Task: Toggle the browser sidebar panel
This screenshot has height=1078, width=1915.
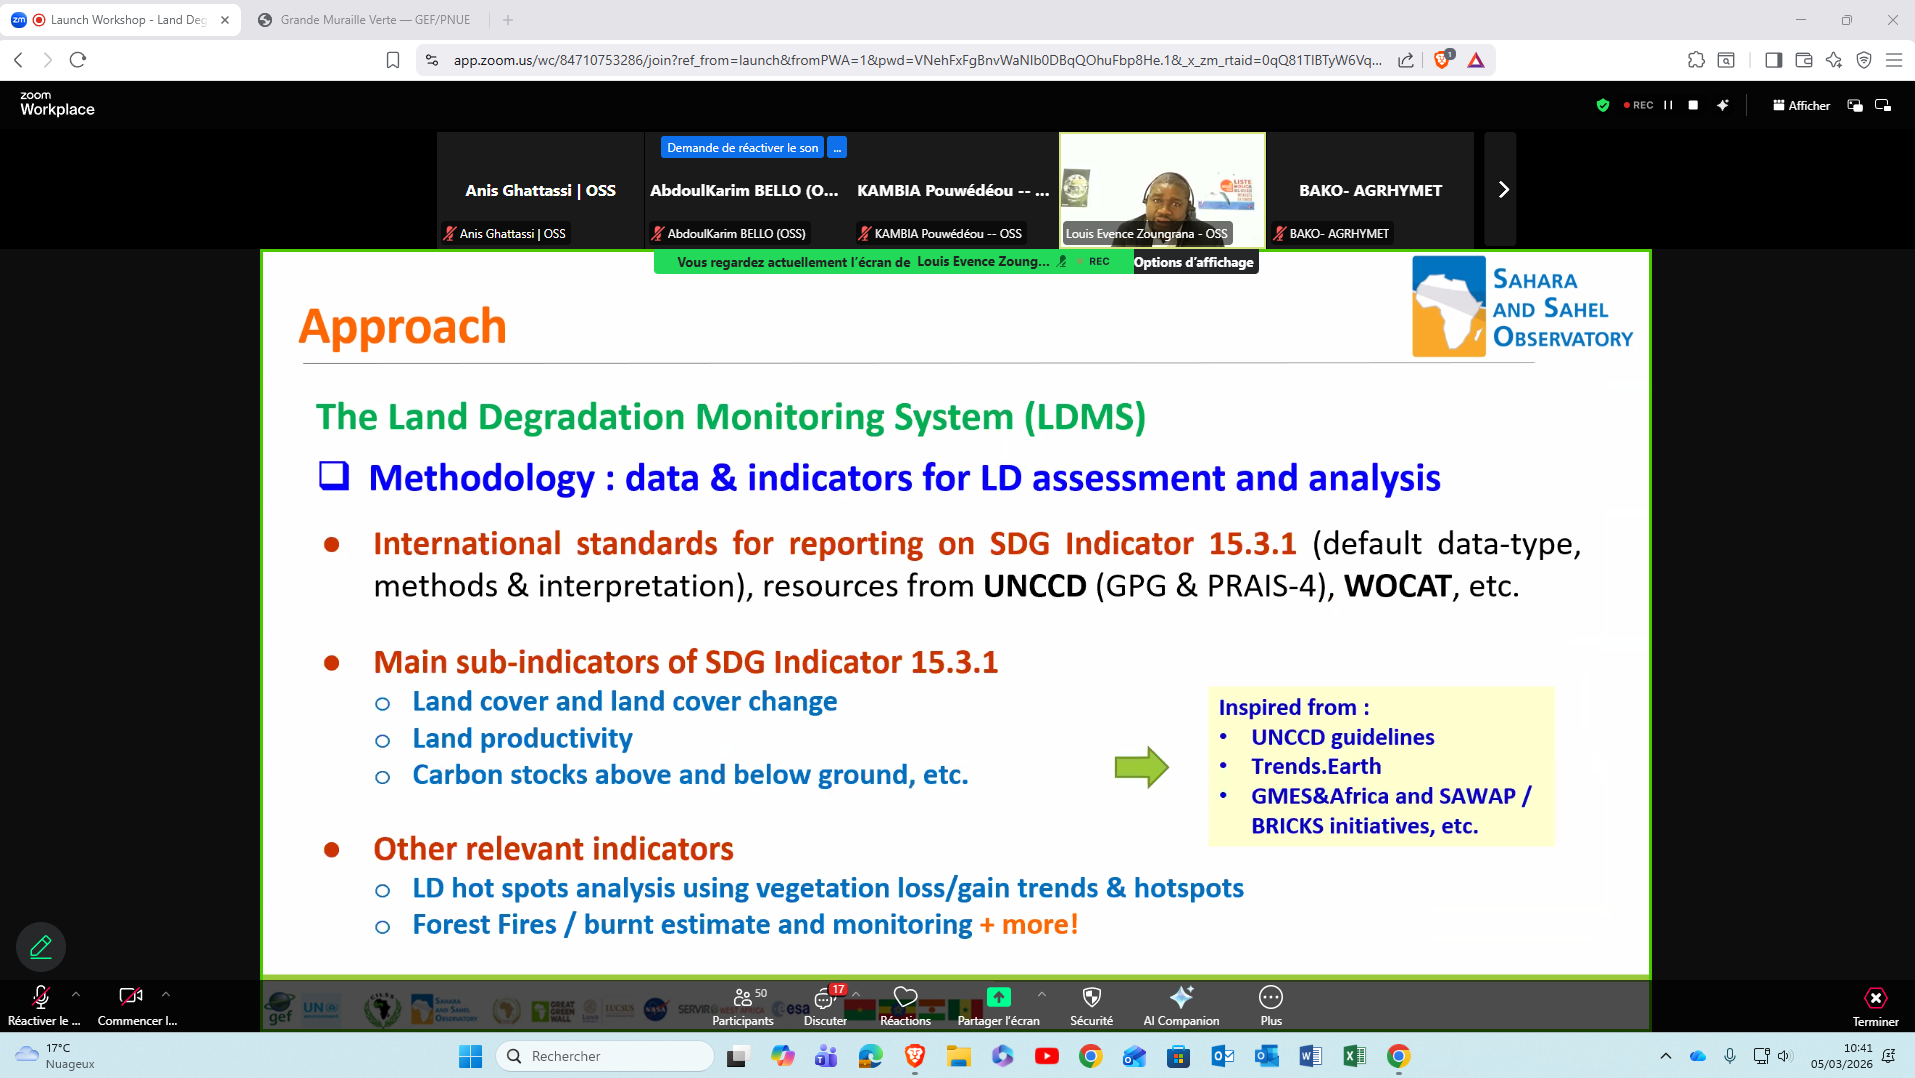Action: (1773, 60)
